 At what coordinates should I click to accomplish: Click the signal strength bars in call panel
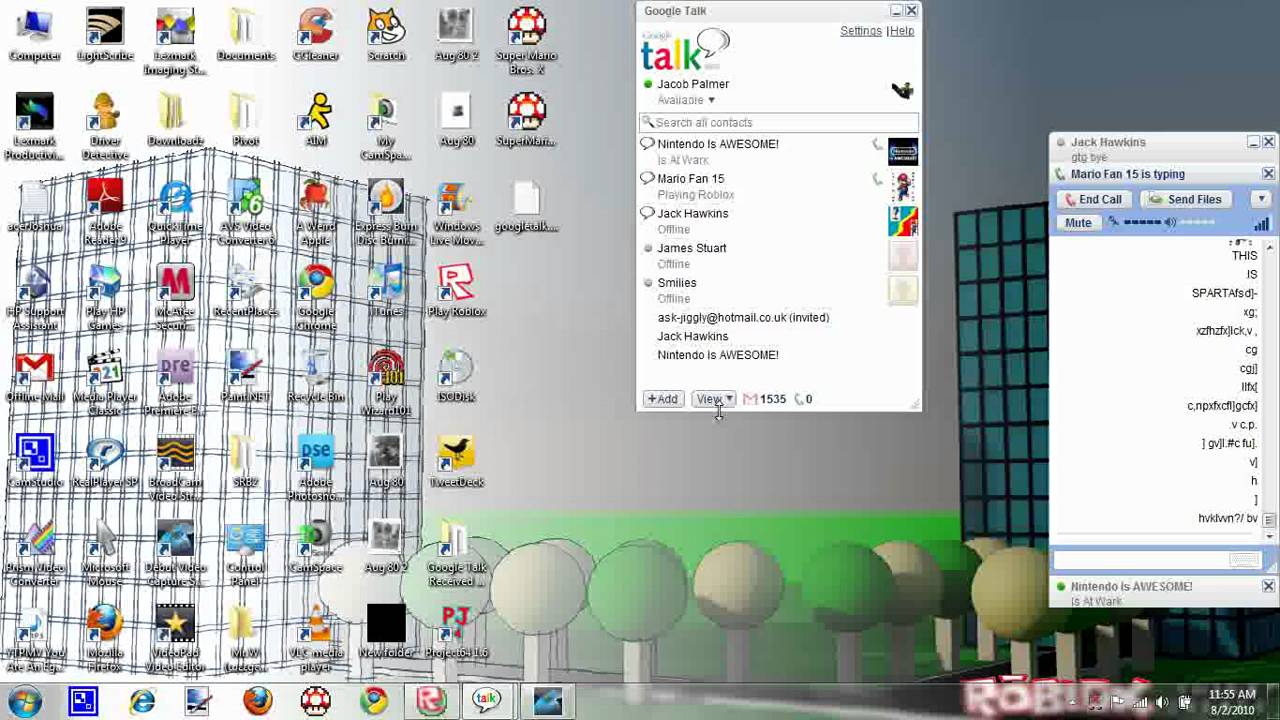1261,223
